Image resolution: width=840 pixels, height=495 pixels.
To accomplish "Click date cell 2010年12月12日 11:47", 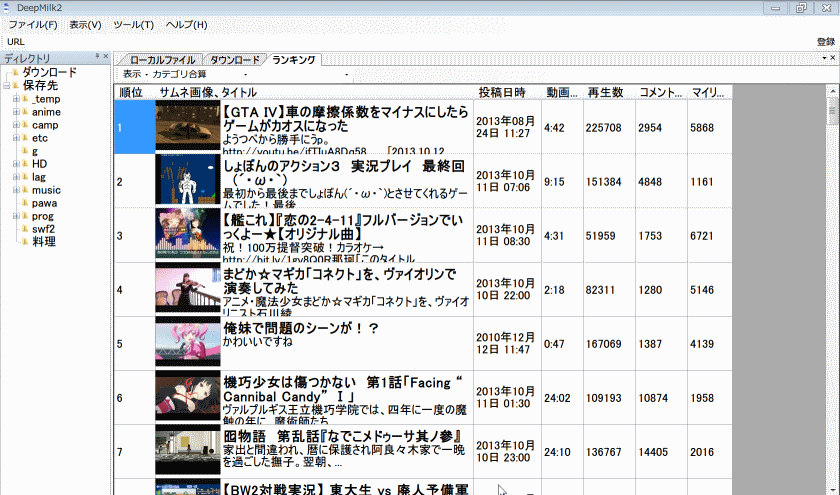I will (505, 343).
